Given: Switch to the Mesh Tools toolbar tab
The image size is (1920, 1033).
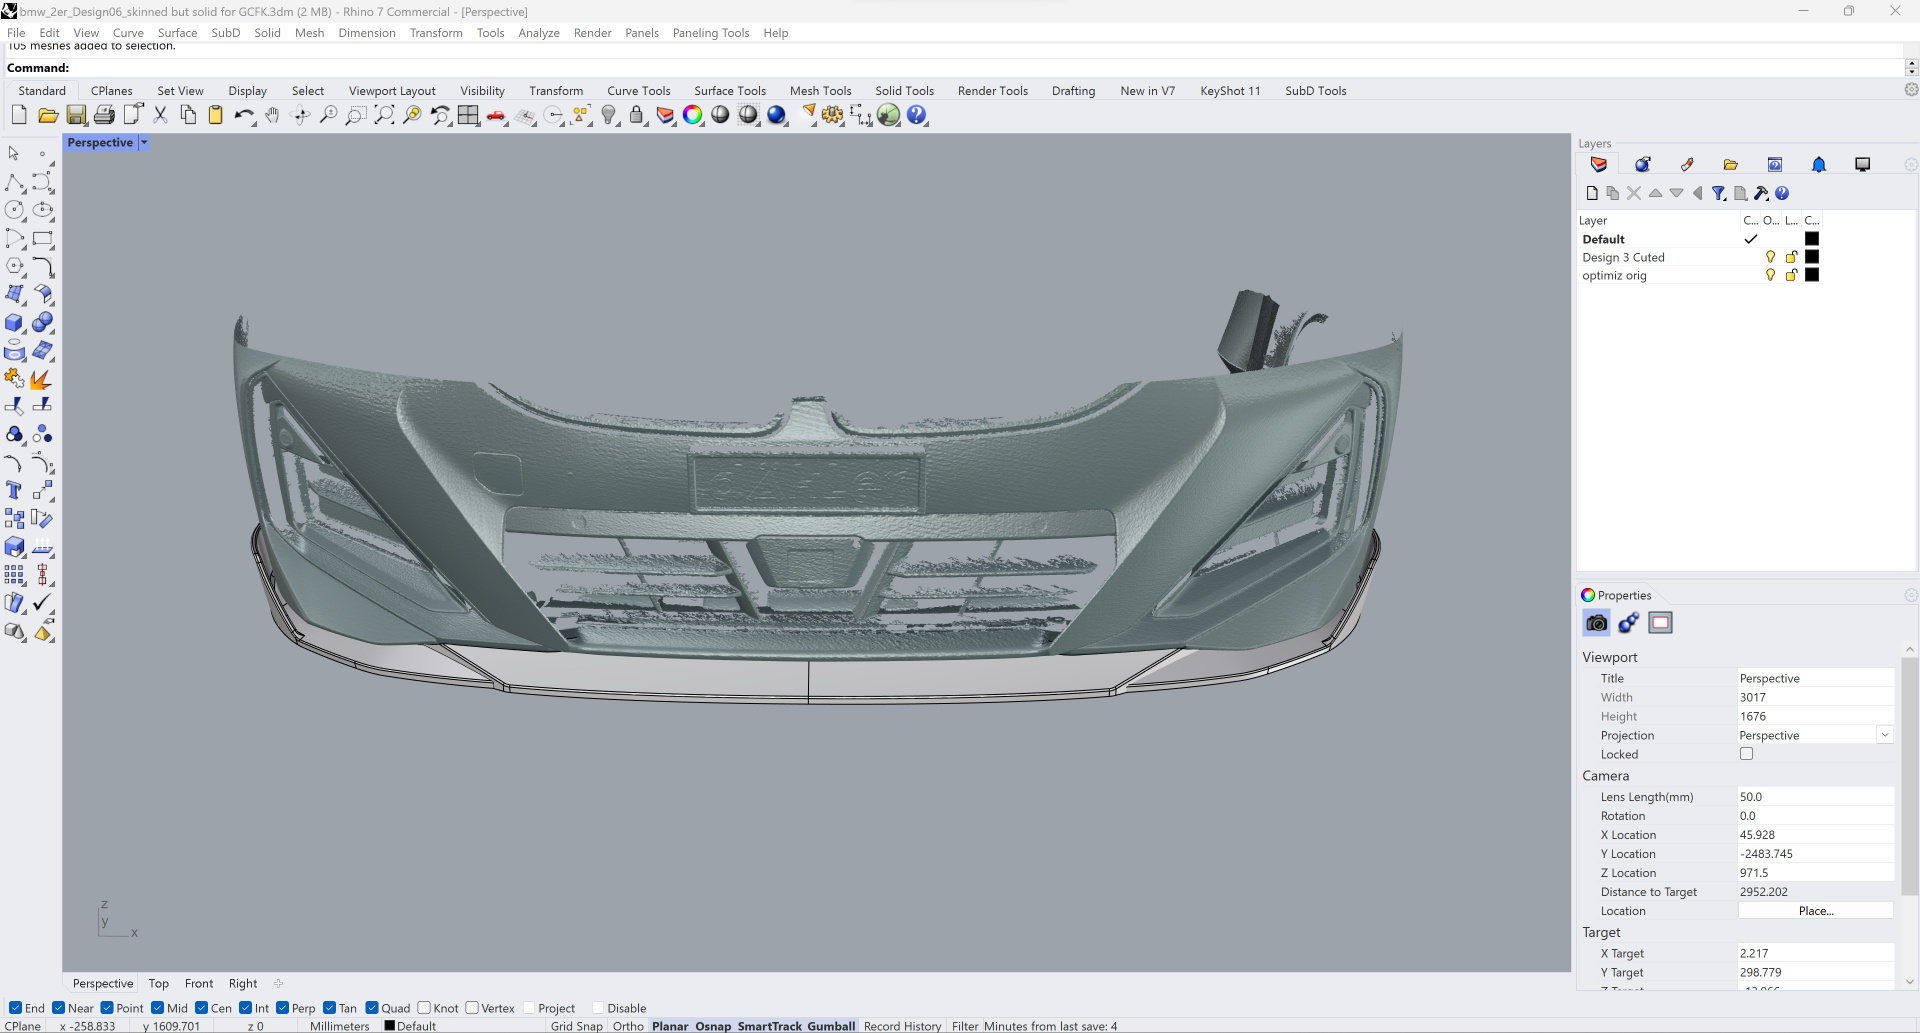Looking at the screenshot, I should point(820,91).
